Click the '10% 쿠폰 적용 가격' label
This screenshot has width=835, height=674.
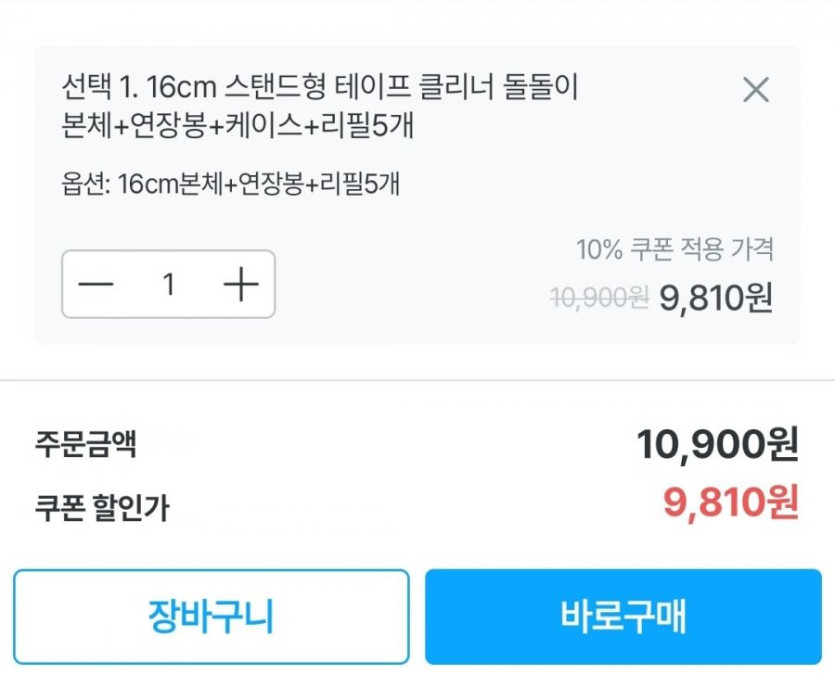pos(674,249)
